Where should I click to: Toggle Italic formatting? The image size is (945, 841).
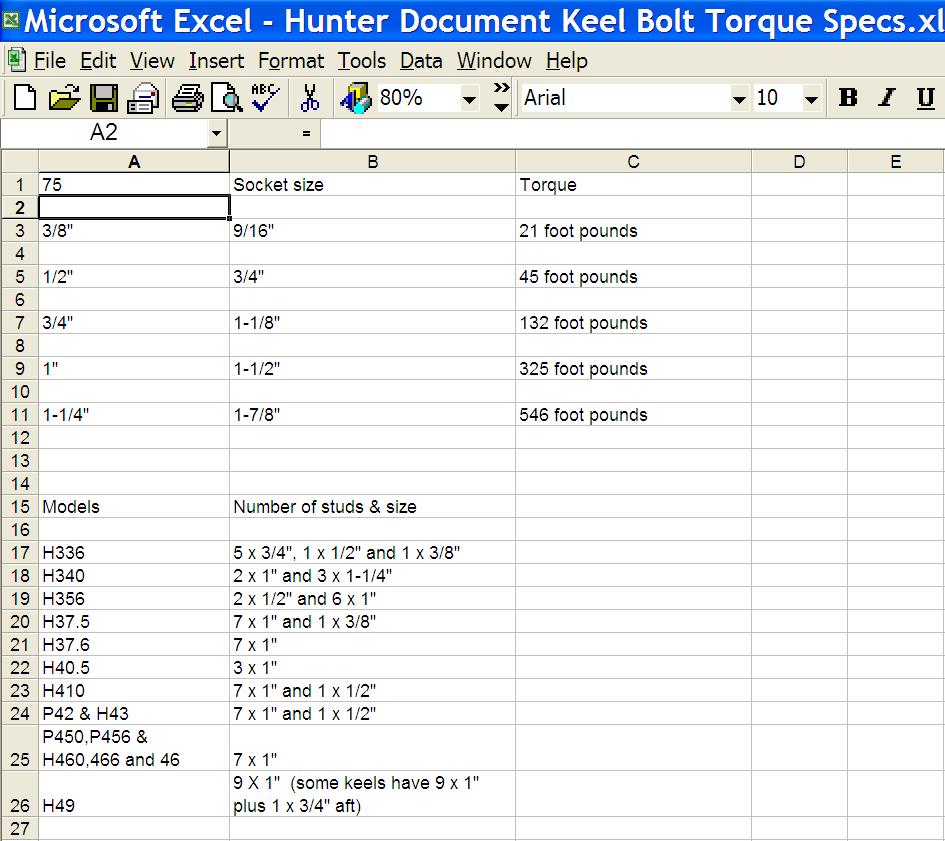coord(886,98)
